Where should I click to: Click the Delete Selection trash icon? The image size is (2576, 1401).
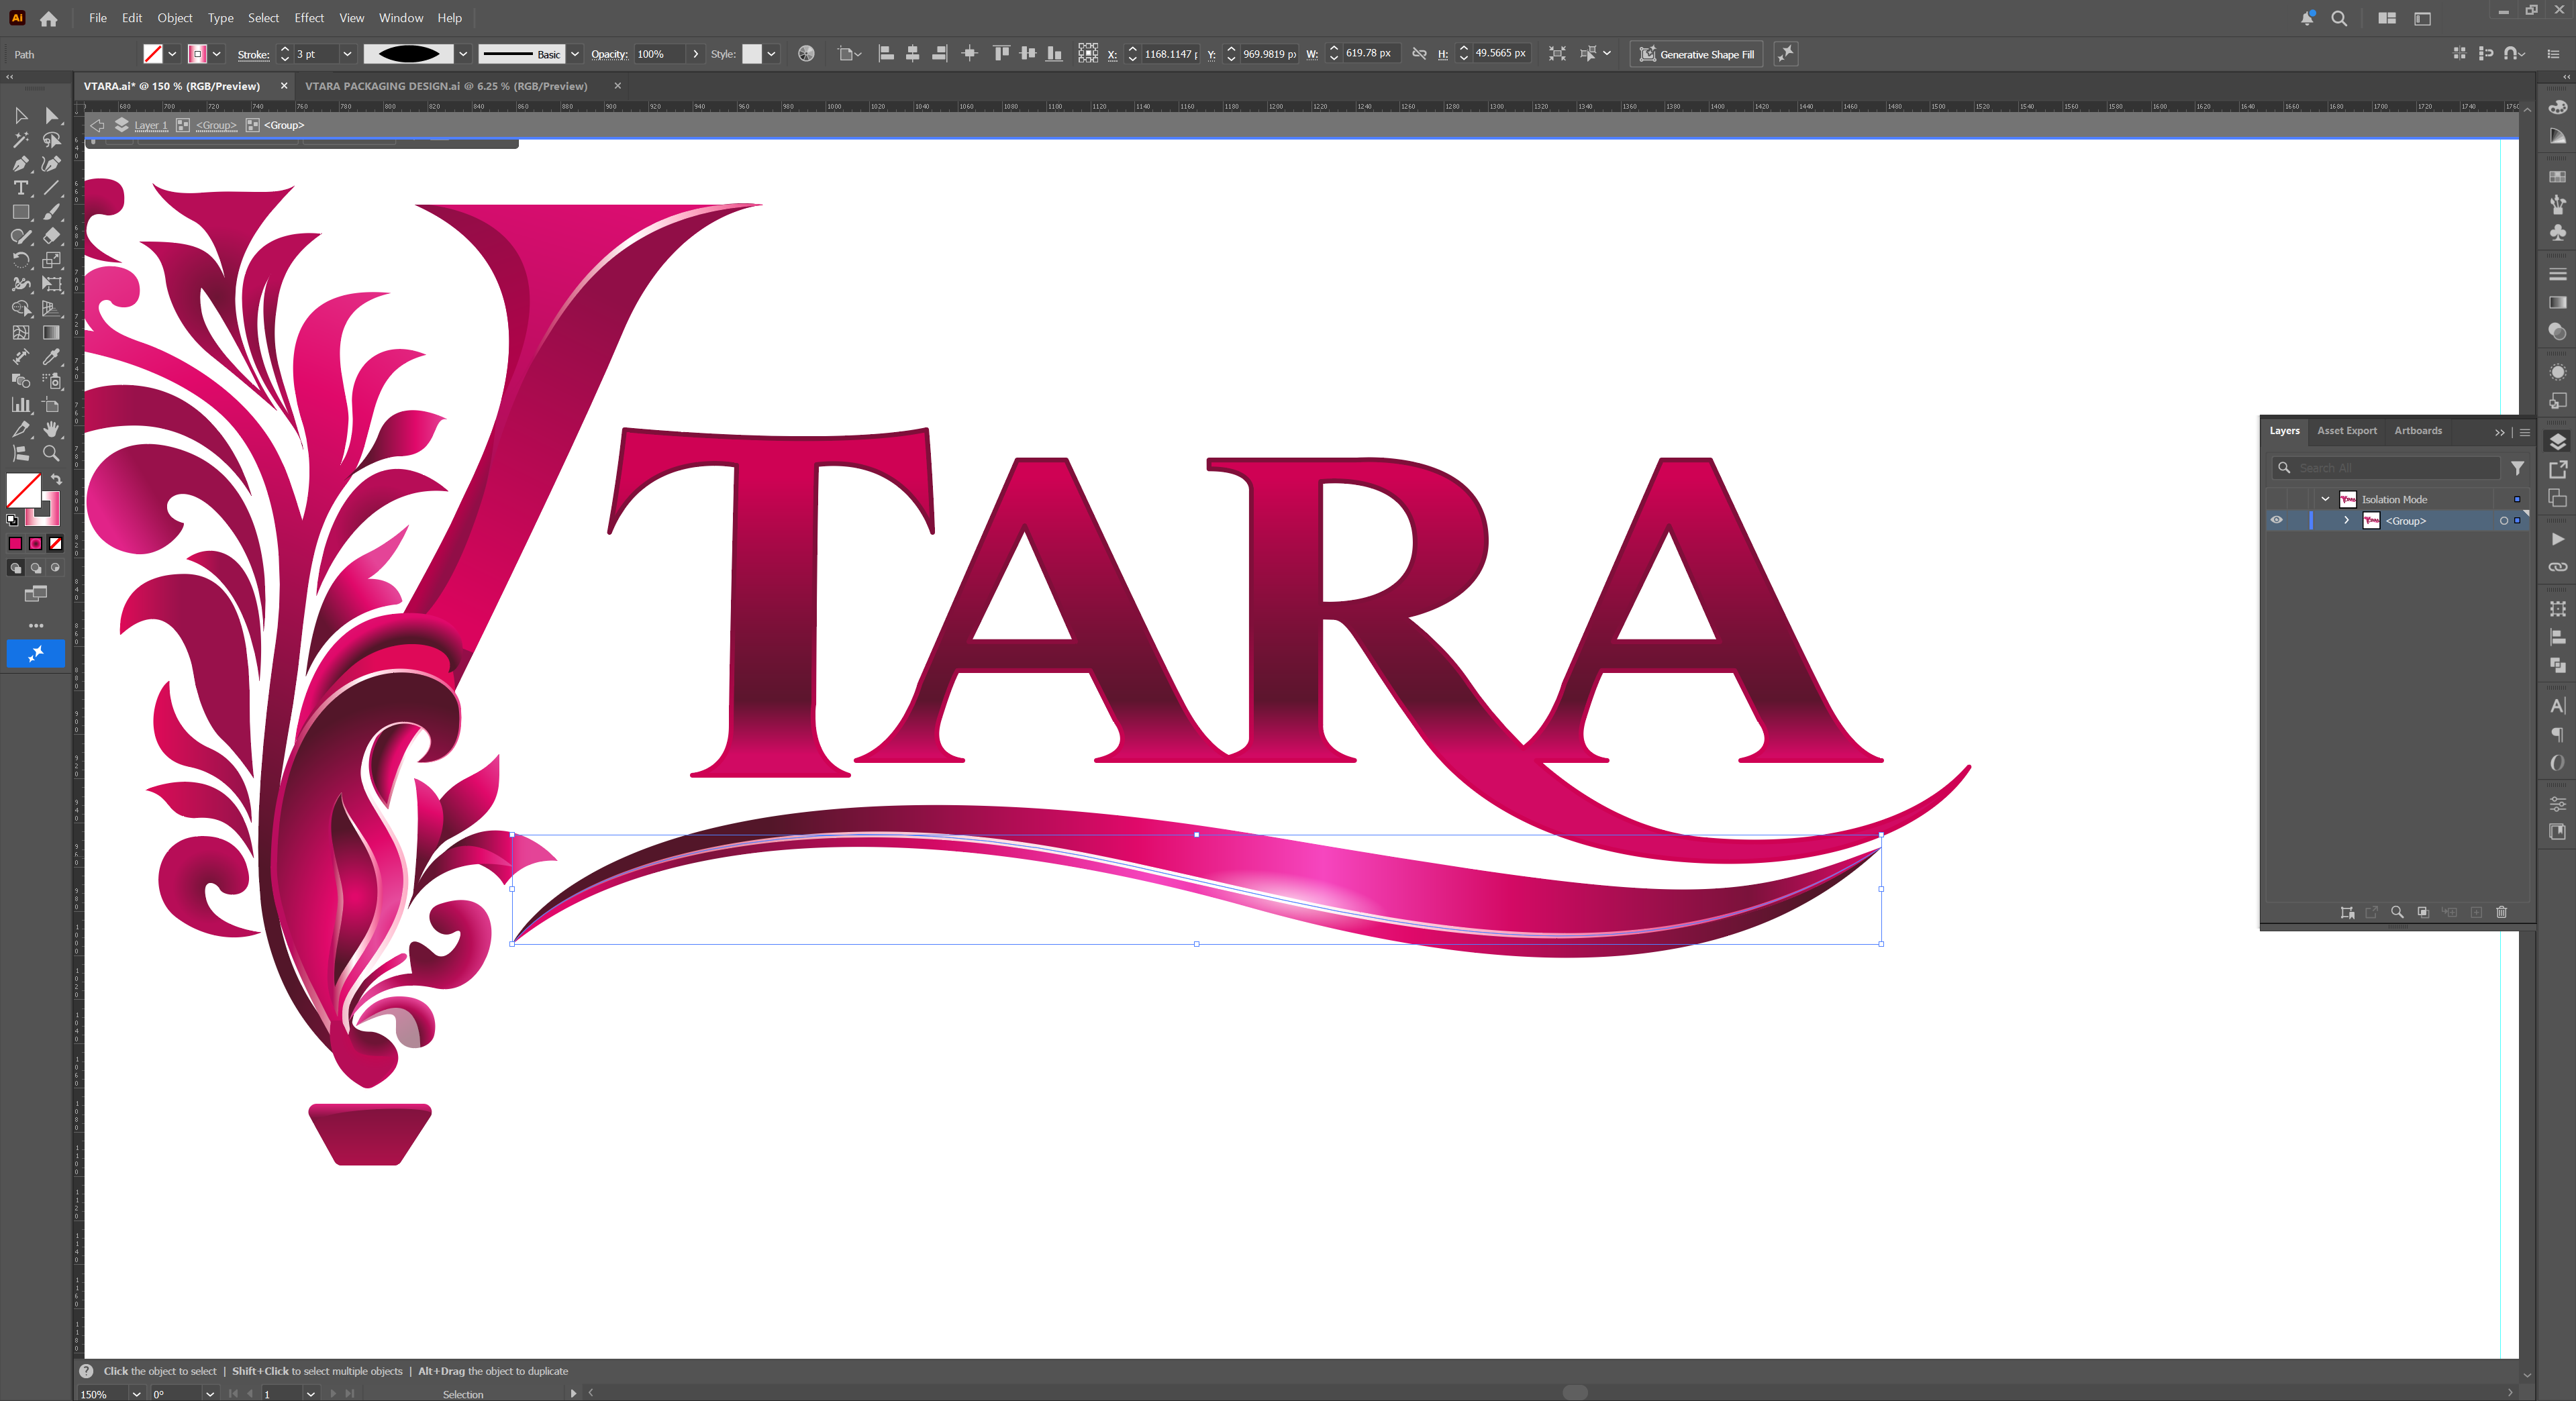click(2501, 911)
